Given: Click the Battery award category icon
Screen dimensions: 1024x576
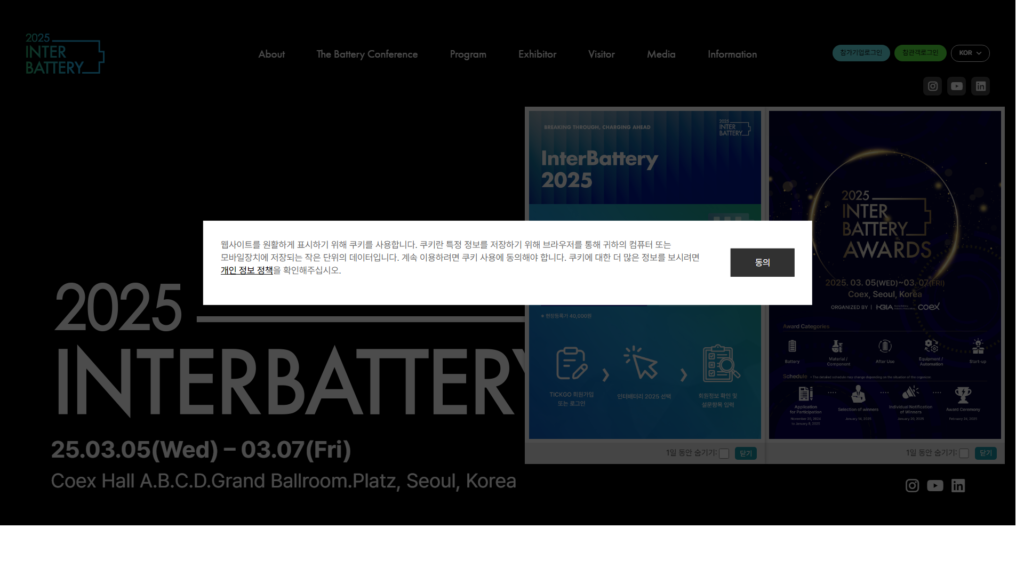Looking at the screenshot, I should (x=792, y=346).
